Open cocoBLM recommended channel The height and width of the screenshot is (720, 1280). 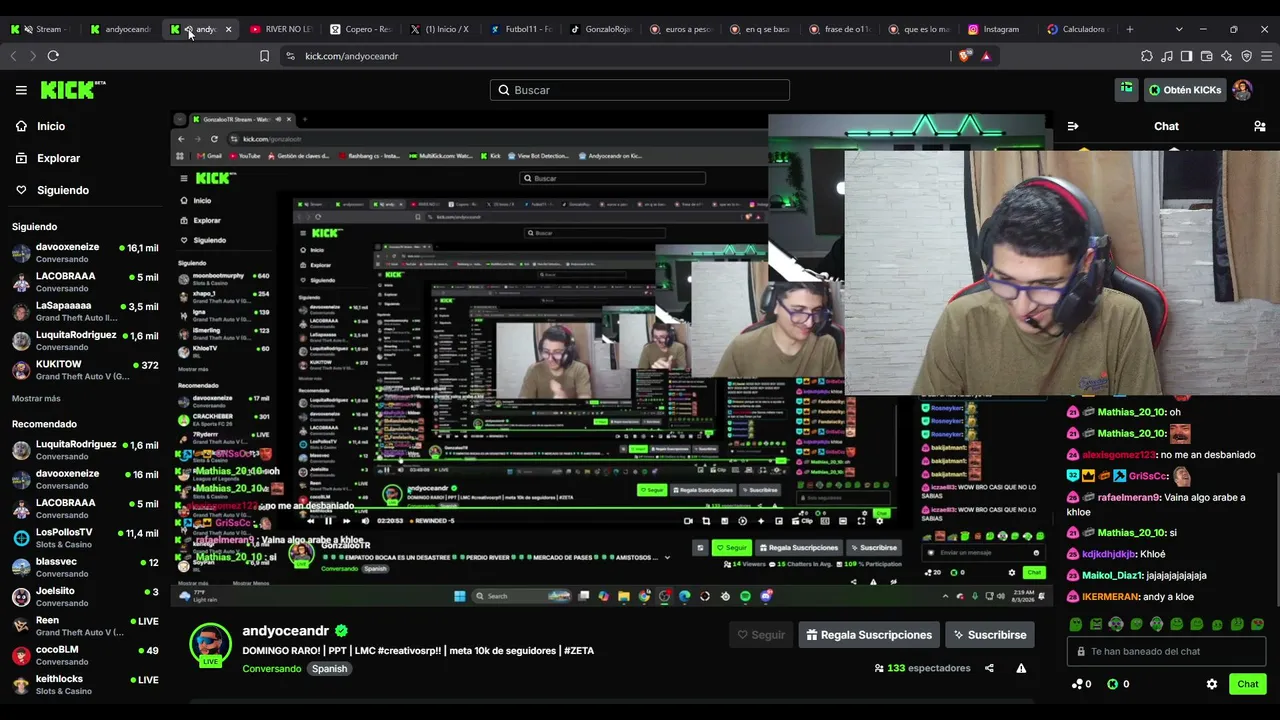pos(85,655)
